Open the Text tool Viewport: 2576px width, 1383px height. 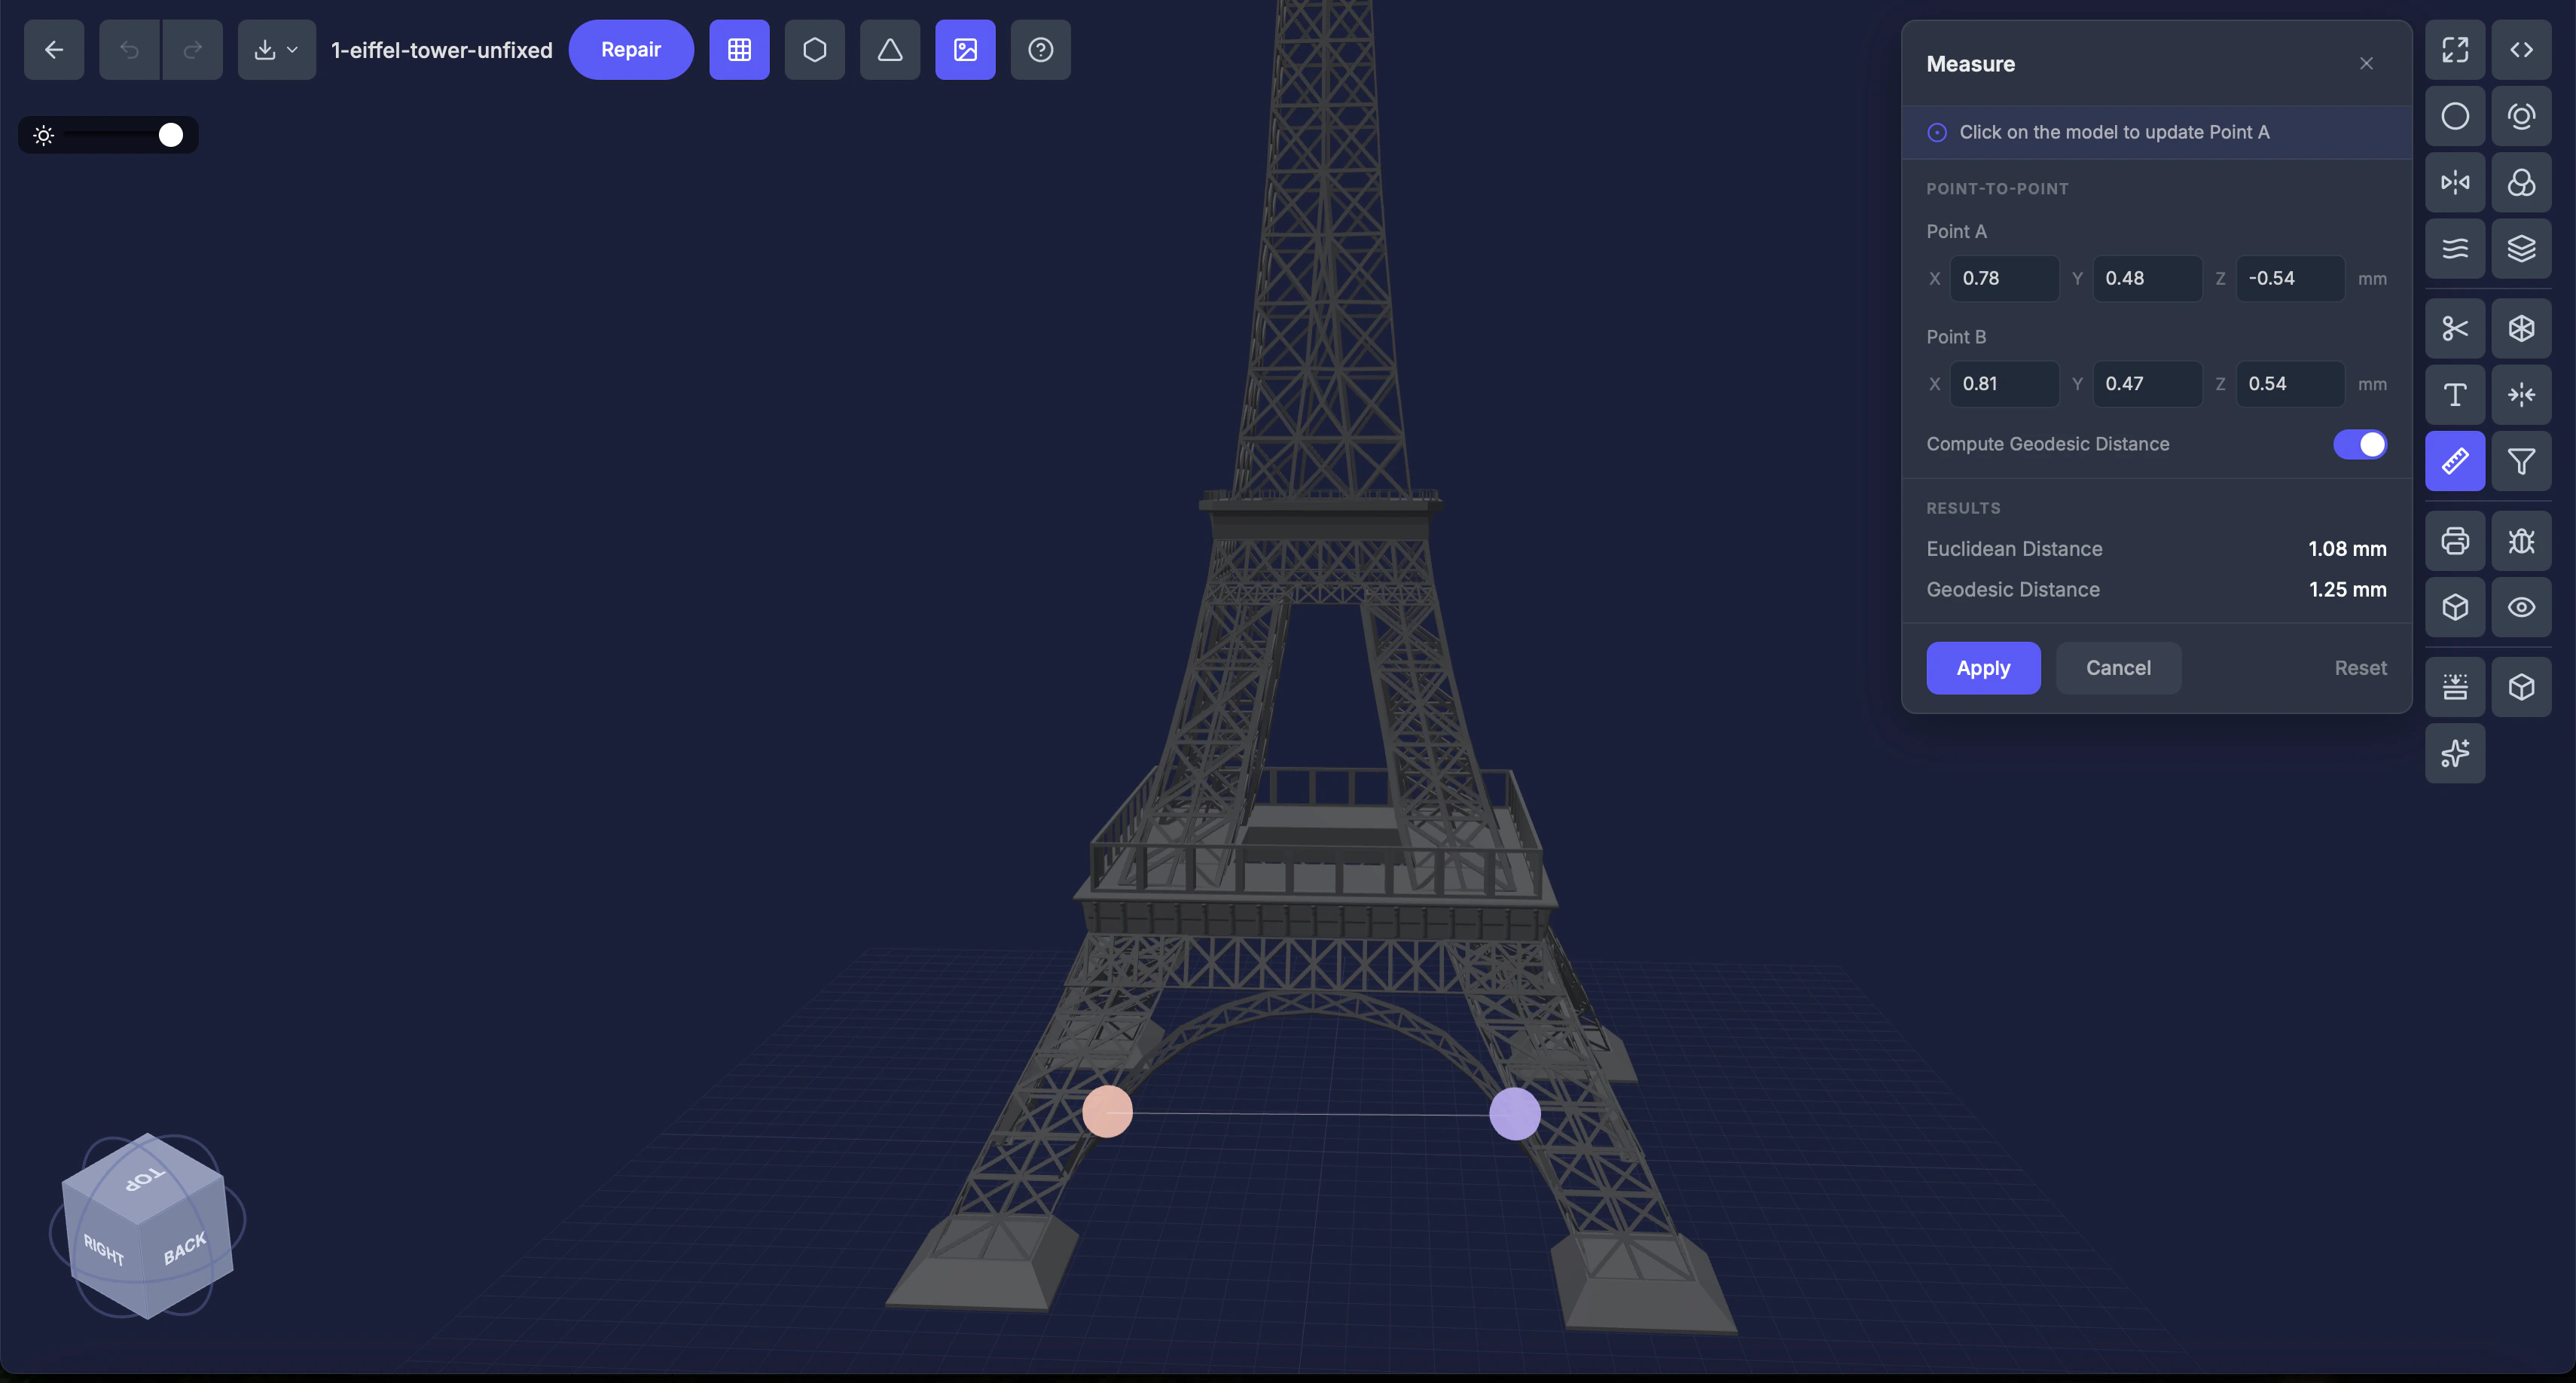[2454, 395]
